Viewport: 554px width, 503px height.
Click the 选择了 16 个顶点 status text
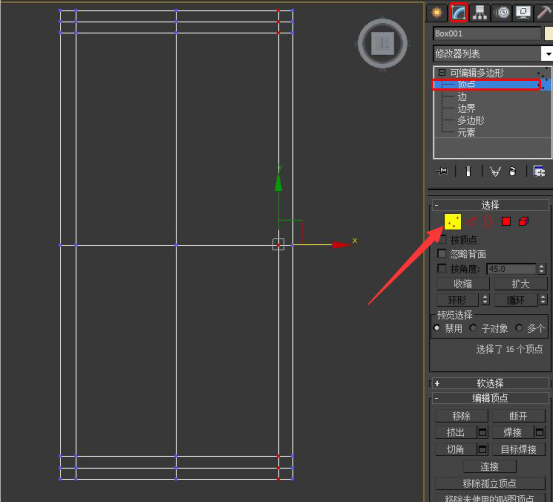click(509, 349)
